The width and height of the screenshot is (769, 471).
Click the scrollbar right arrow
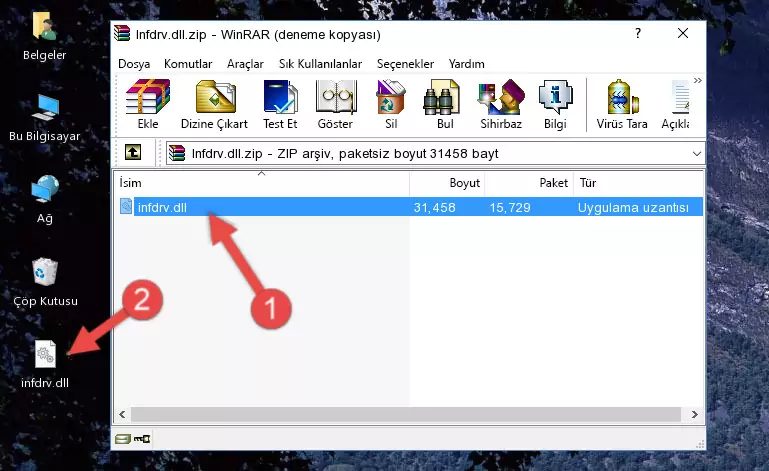pos(694,414)
